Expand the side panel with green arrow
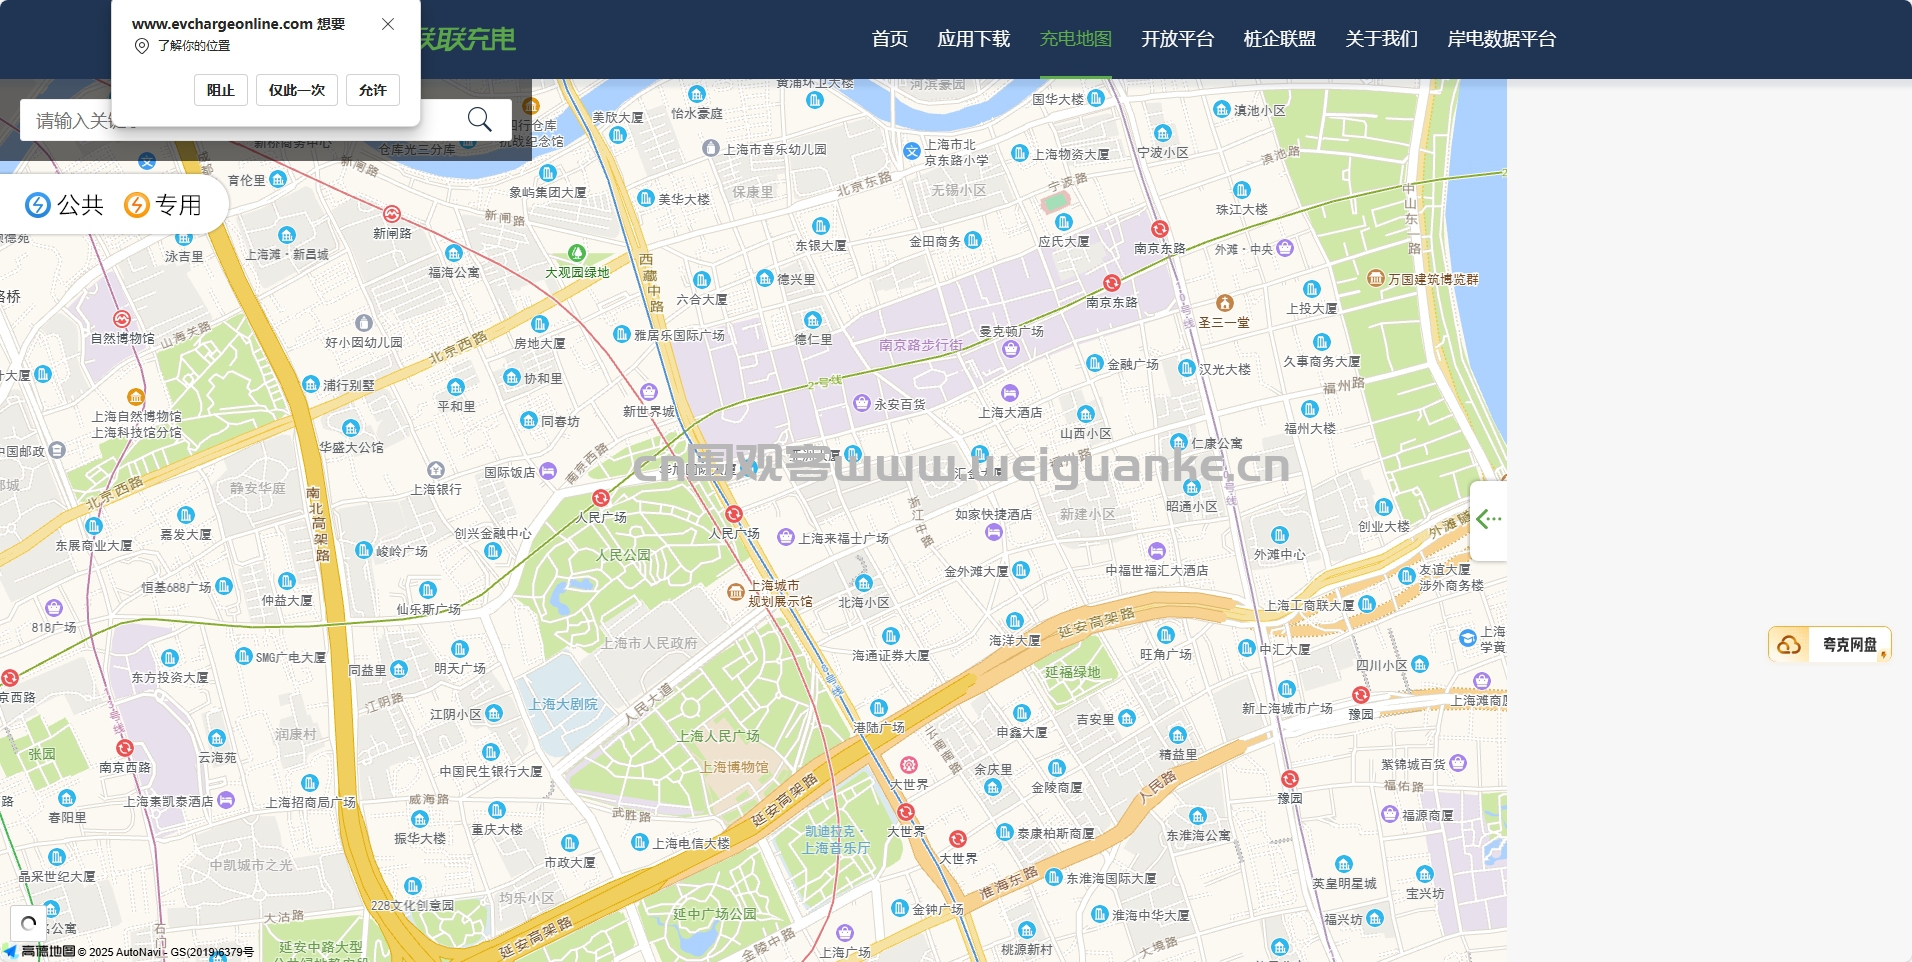Viewport: 1912px width, 962px height. (1489, 519)
